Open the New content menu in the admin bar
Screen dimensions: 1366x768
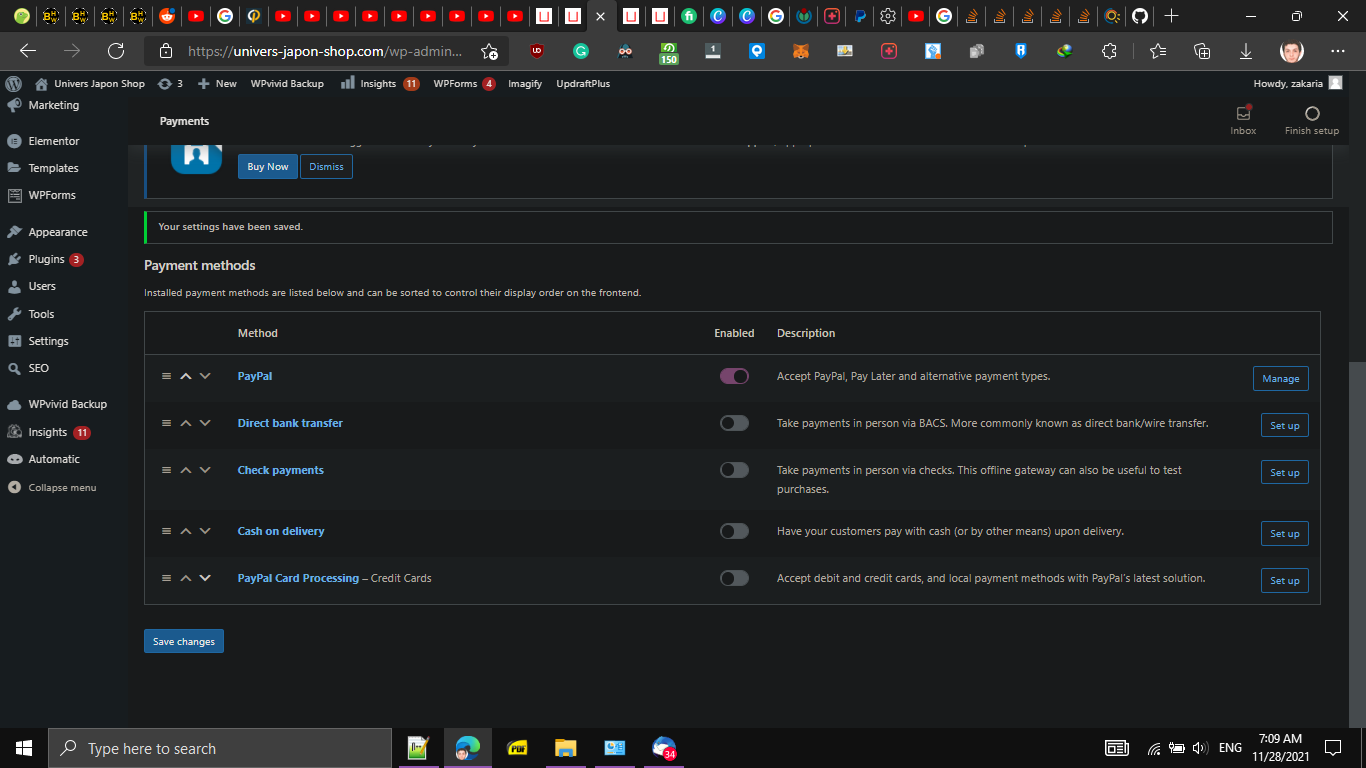217,84
